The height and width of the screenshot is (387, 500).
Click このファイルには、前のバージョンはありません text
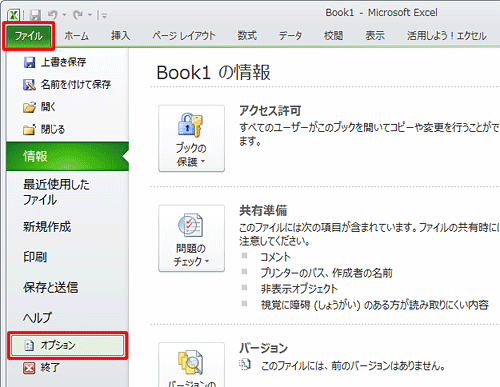point(353,366)
